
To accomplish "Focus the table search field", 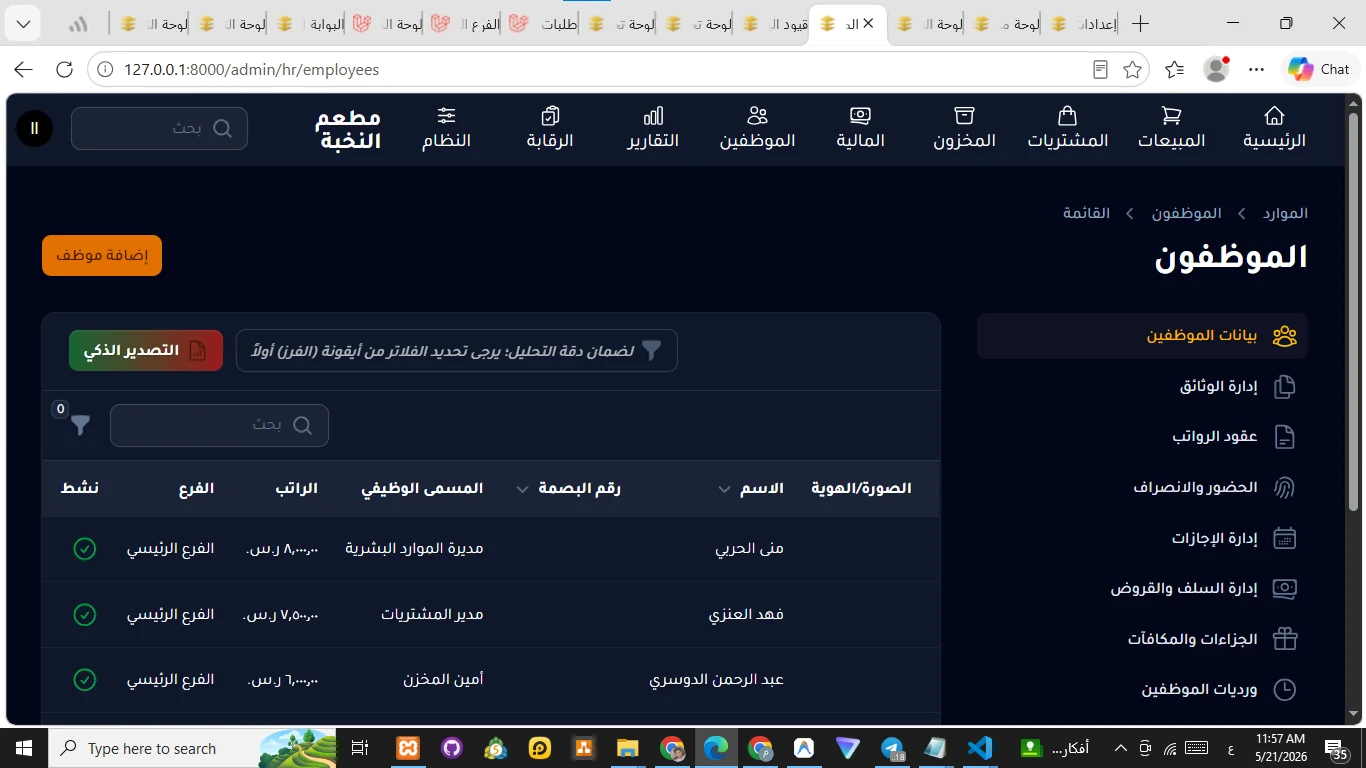I will click(219, 425).
